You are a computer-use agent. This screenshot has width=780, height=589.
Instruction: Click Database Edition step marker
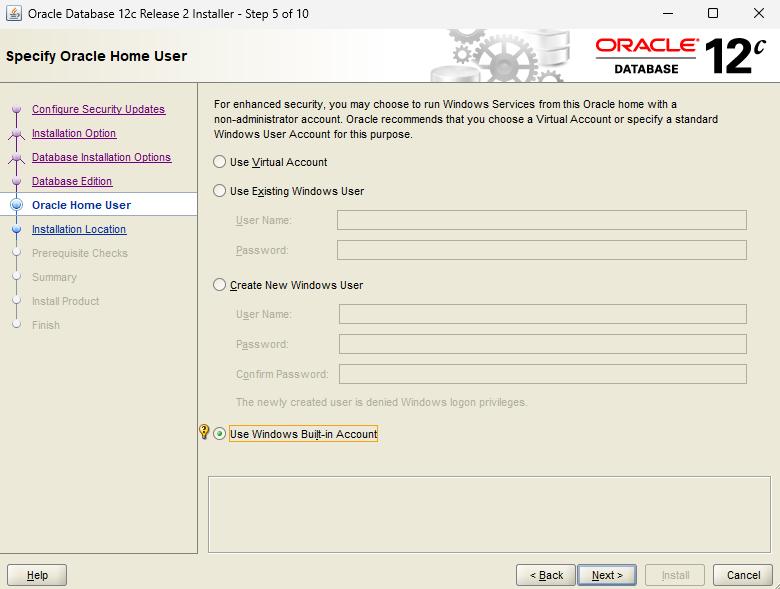[x=16, y=181]
